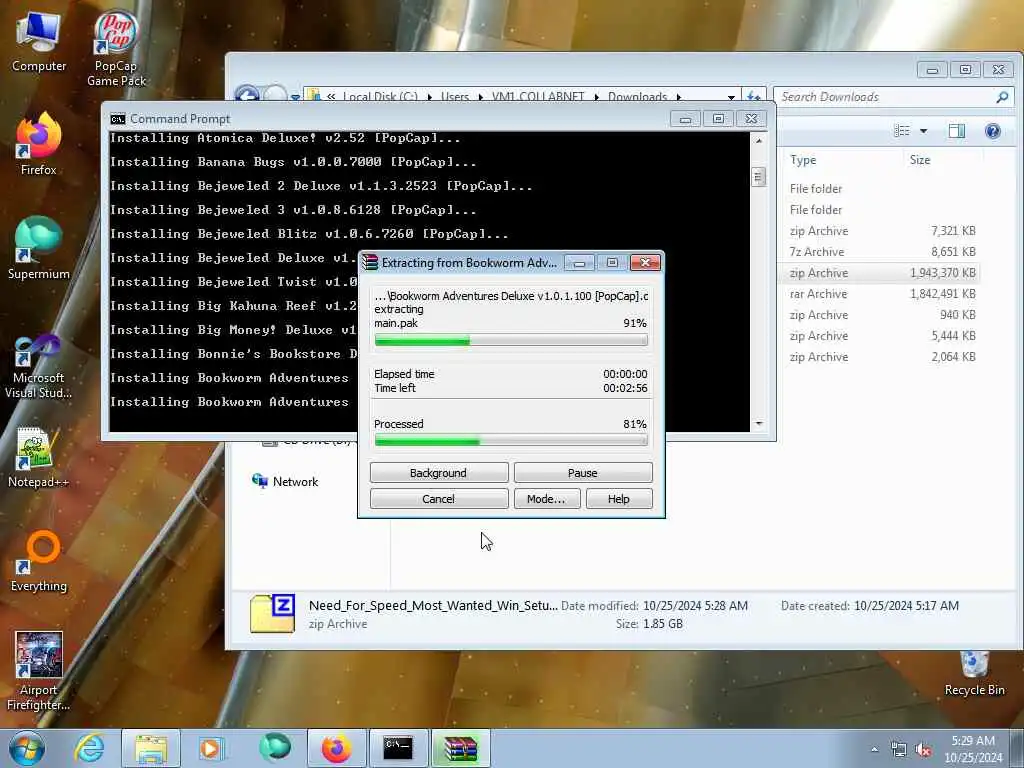Click Help in the extraction dialog

click(x=619, y=499)
